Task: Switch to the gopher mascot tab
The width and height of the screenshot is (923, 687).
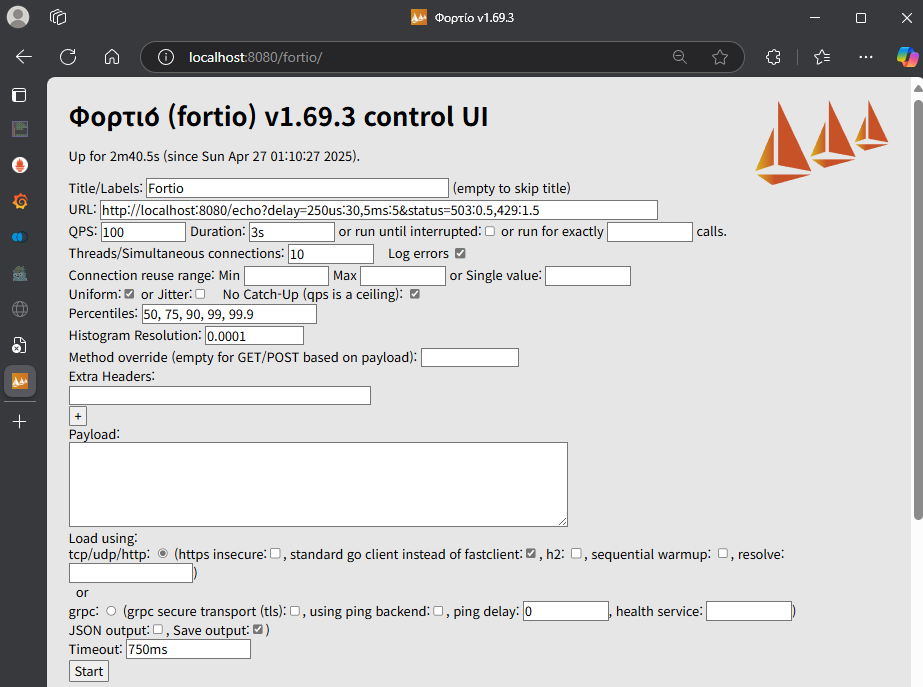Action: coord(20,274)
